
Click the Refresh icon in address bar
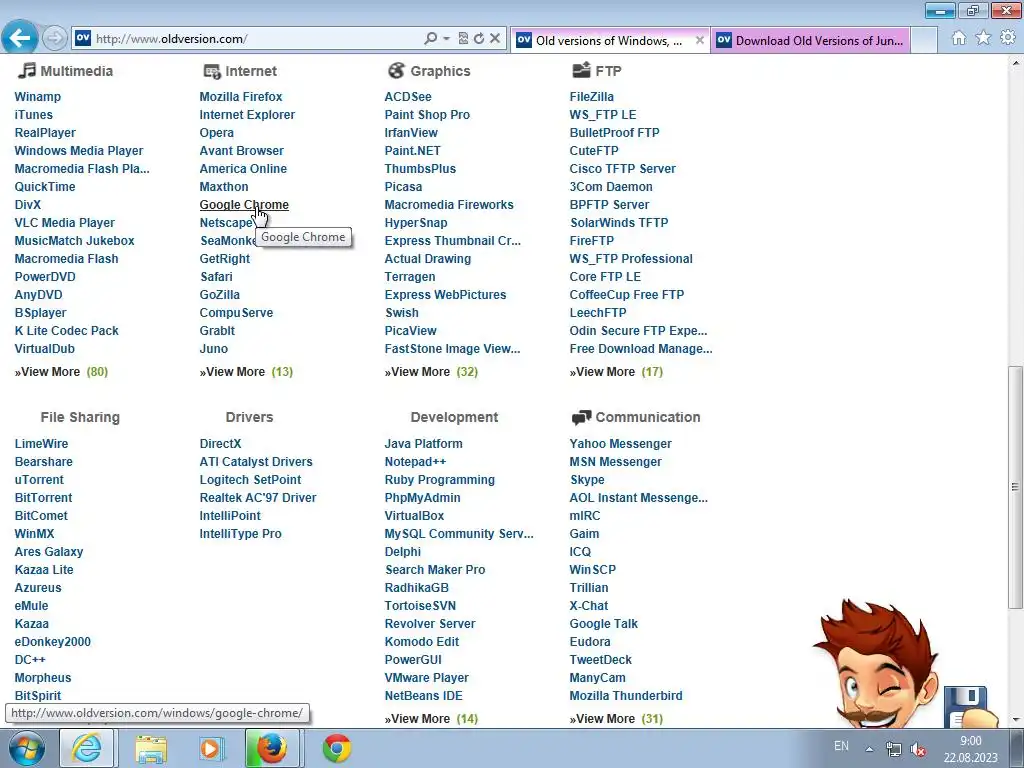pyautogui.click(x=479, y=39)
